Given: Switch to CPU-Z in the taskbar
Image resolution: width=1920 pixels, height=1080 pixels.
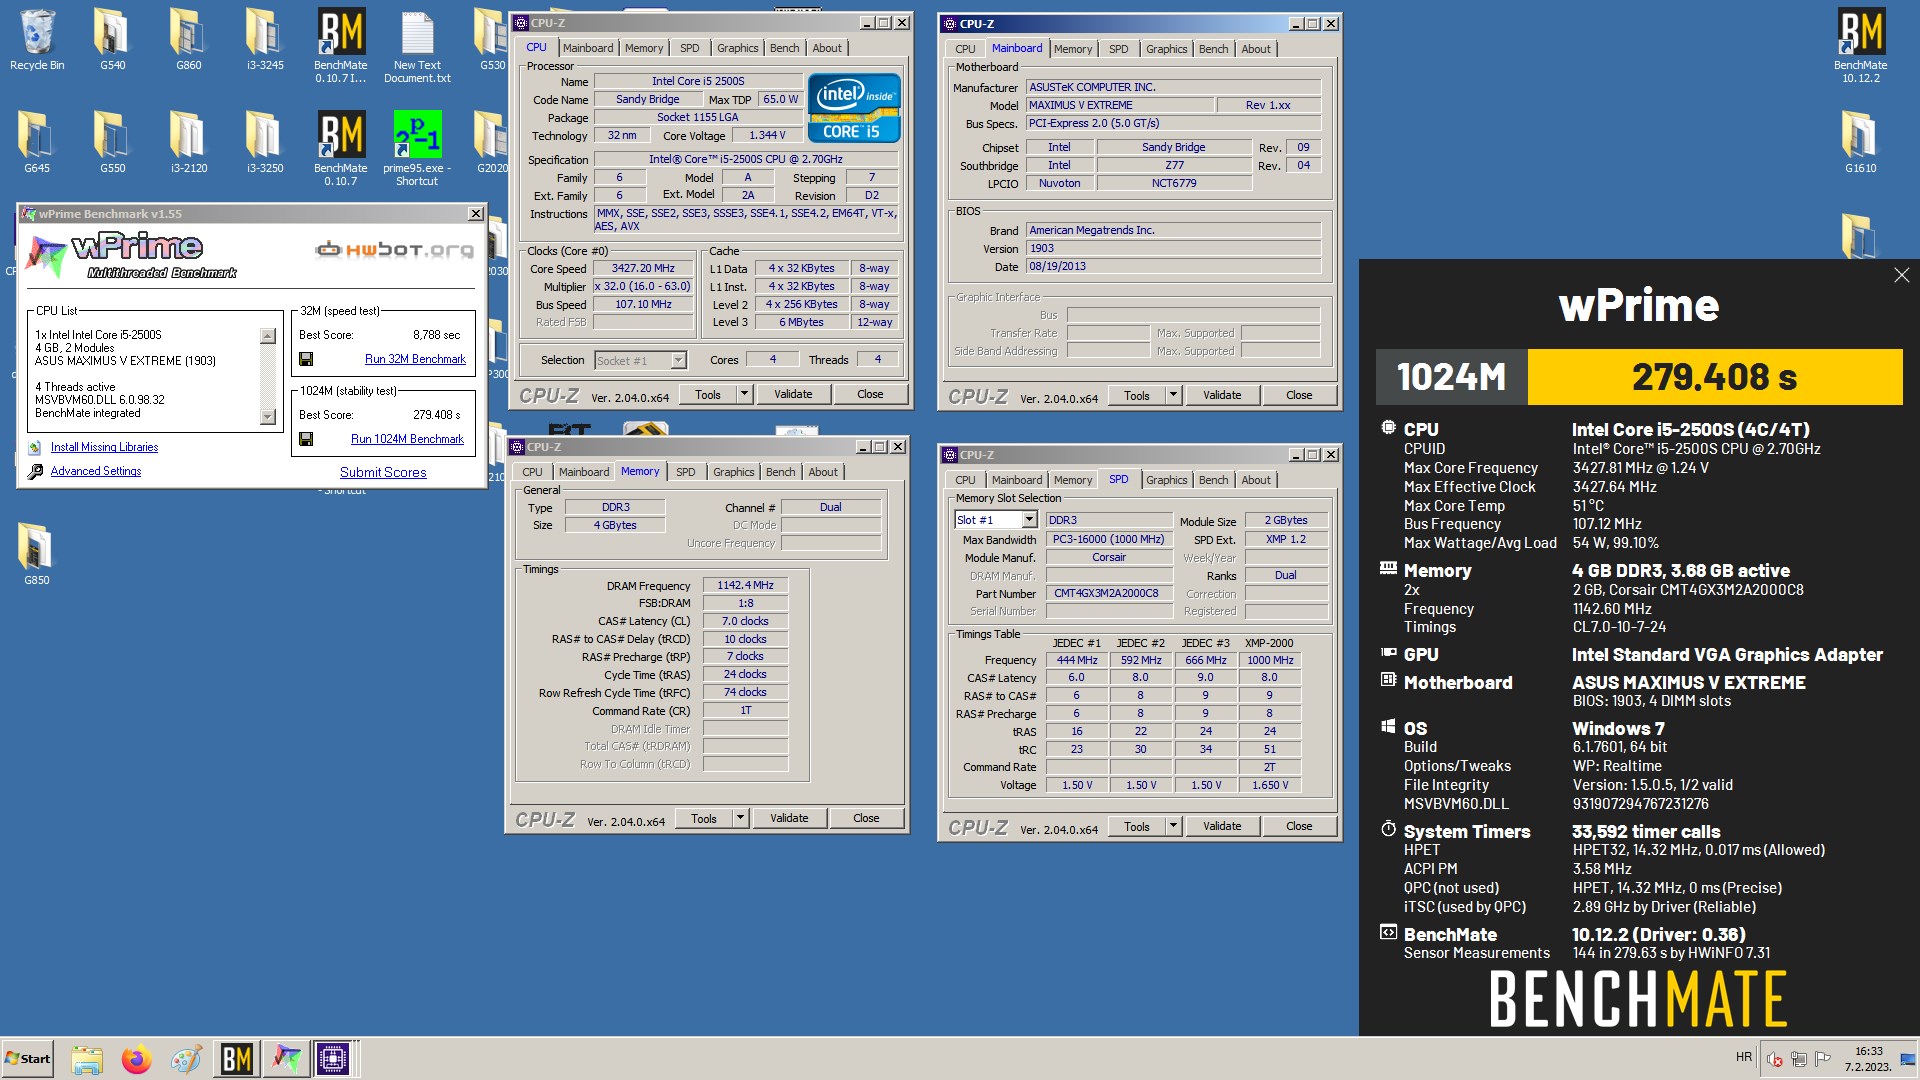Looking at the screenshot, I should point(333,1058).
